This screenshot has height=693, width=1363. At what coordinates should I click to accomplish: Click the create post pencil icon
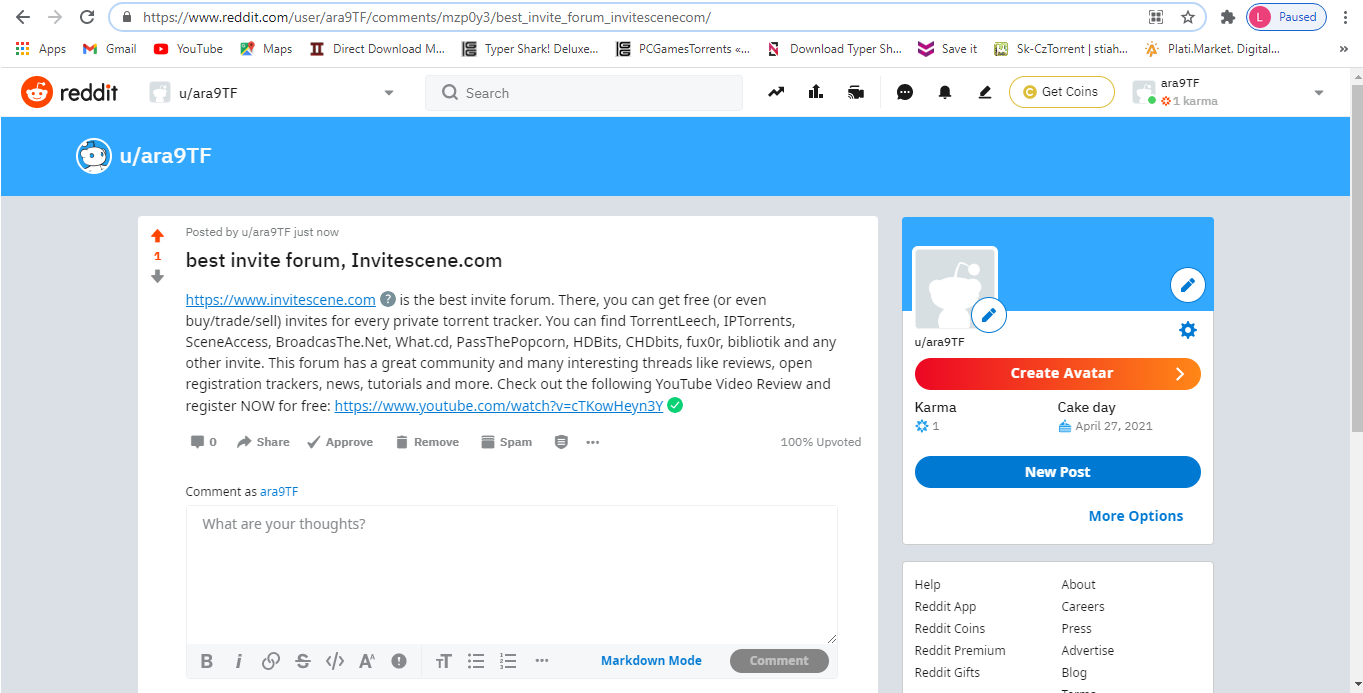(x=985, y=93)
